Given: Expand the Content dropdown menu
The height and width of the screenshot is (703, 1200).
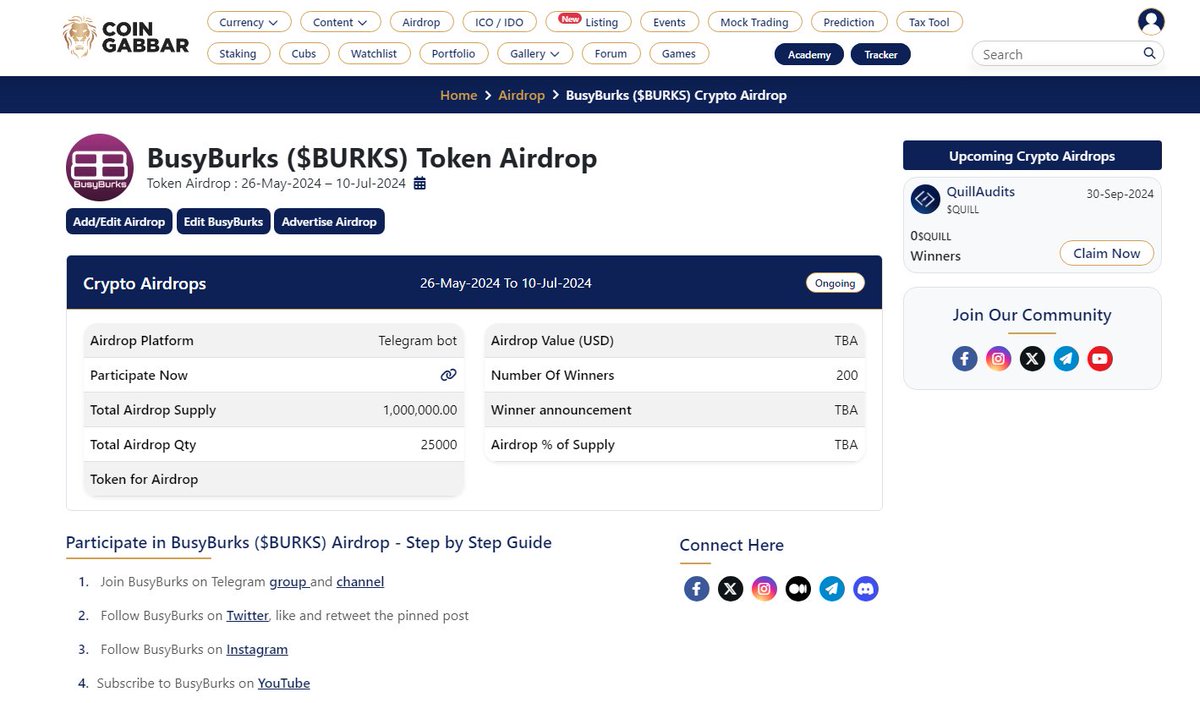Looking at the screenshot, I should pos(340,22).
